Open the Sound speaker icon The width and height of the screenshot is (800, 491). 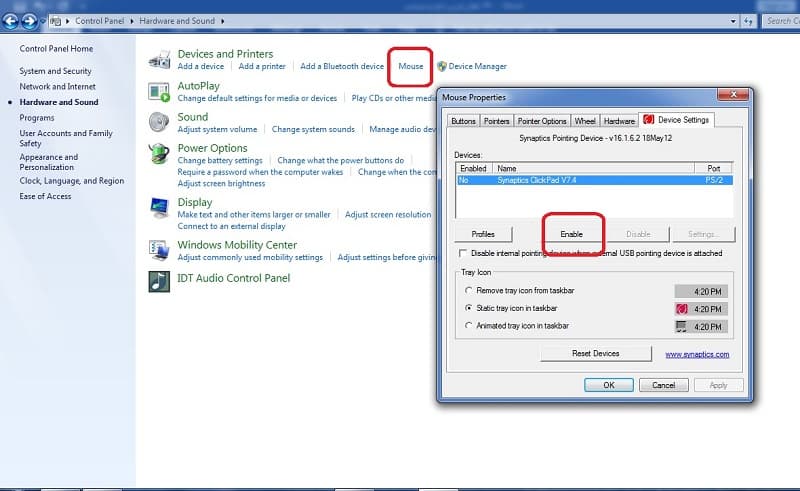point(159,122)
